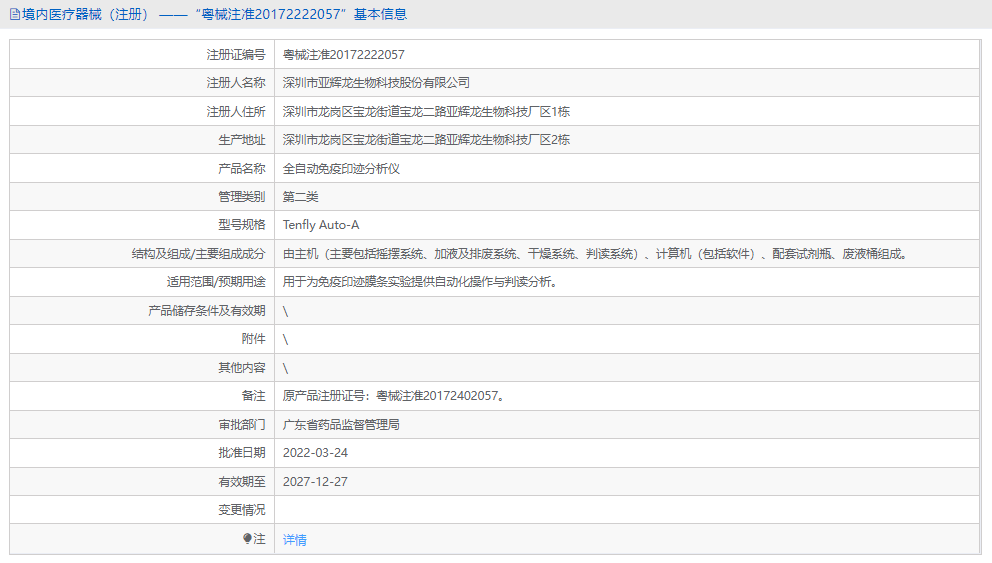Click the 管理类别 label

pyautogui.click(x=242, y=197)
